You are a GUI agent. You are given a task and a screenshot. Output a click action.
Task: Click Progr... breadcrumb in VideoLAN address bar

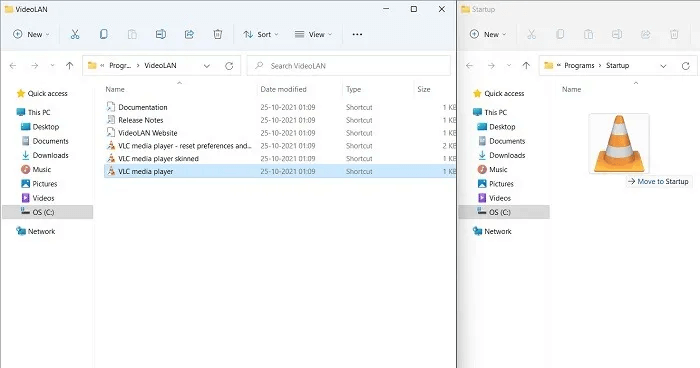pyautogui.click(x=120, y=66)
